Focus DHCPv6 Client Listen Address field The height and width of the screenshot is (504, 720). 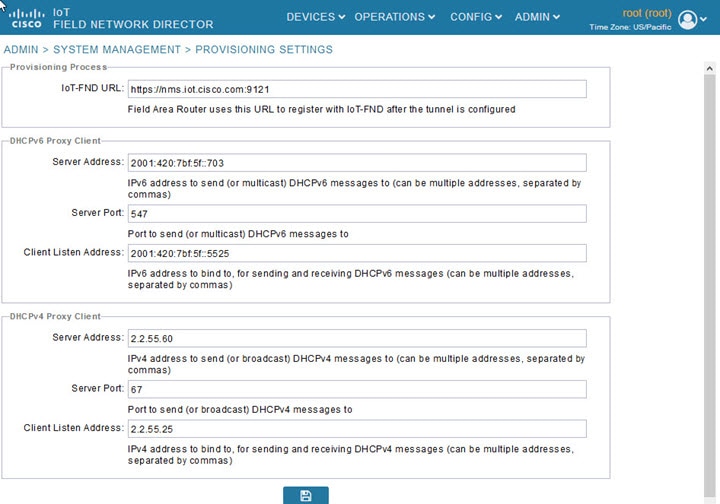[357, 253]
